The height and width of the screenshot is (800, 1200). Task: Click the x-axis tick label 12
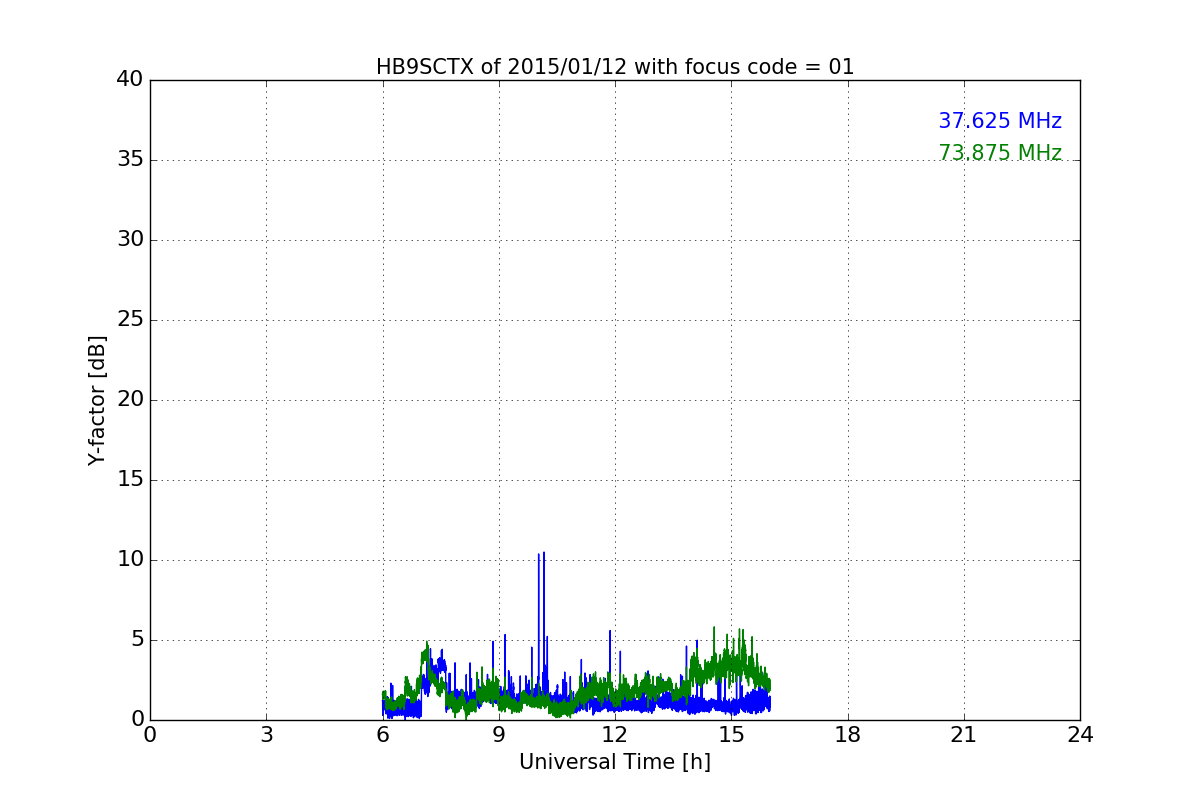click(615, 735)
